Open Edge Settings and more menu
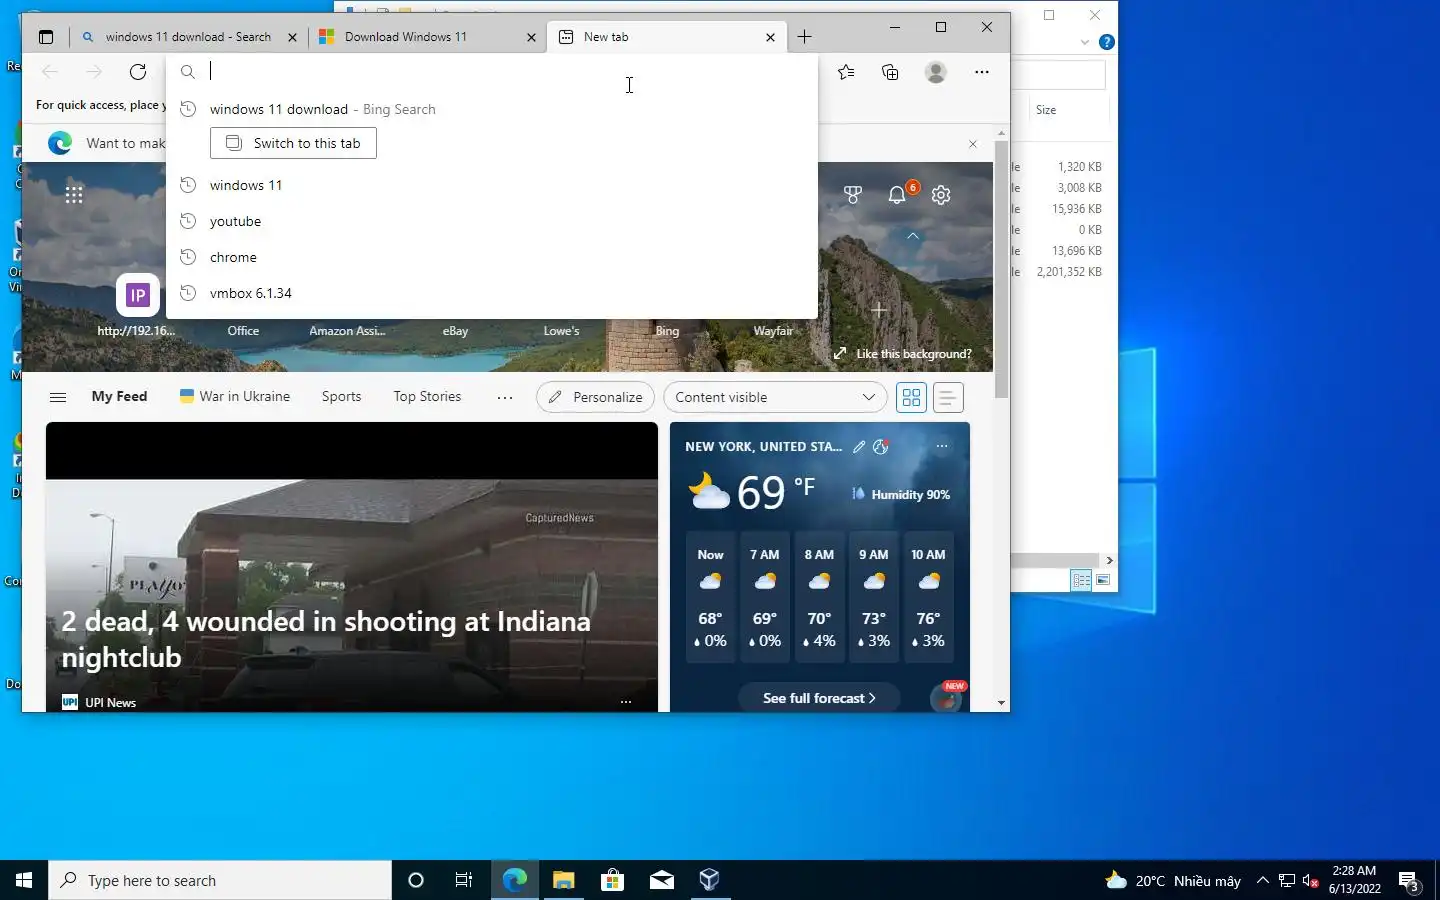This screenshot has width=1440, height=900. click(982, 72)
